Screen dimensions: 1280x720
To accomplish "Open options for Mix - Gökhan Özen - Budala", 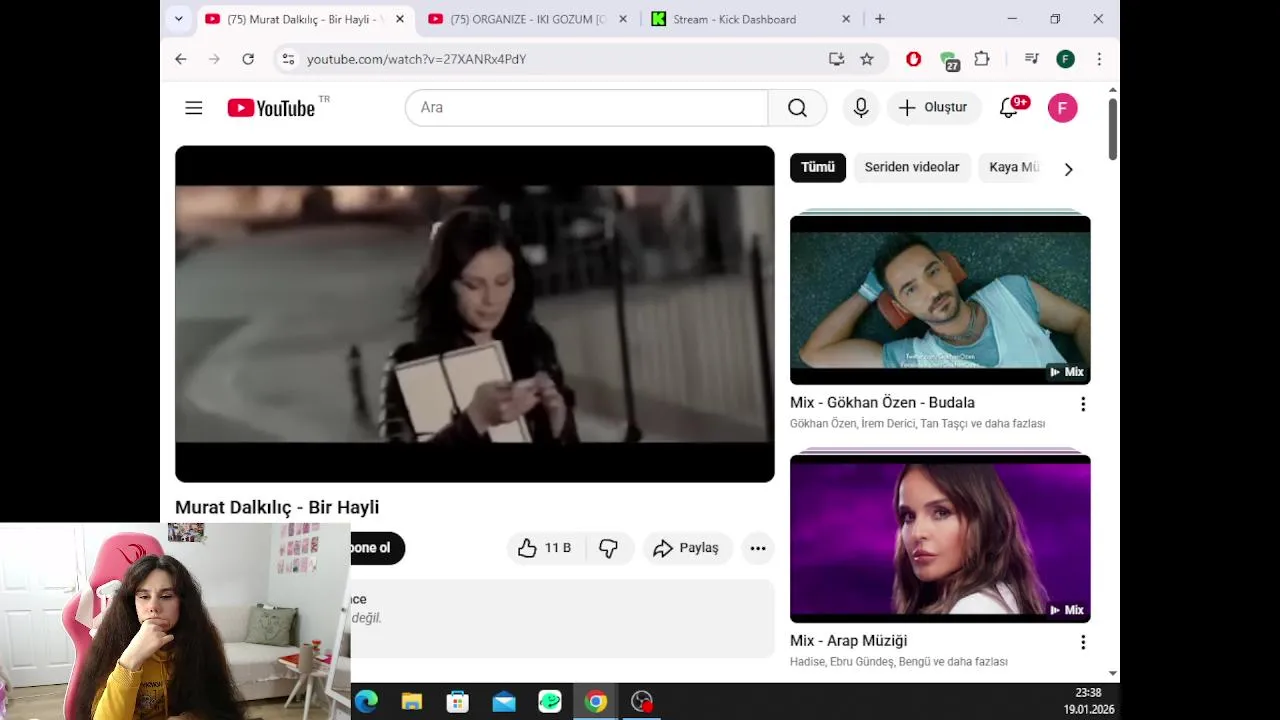I will pos(1082,404).
